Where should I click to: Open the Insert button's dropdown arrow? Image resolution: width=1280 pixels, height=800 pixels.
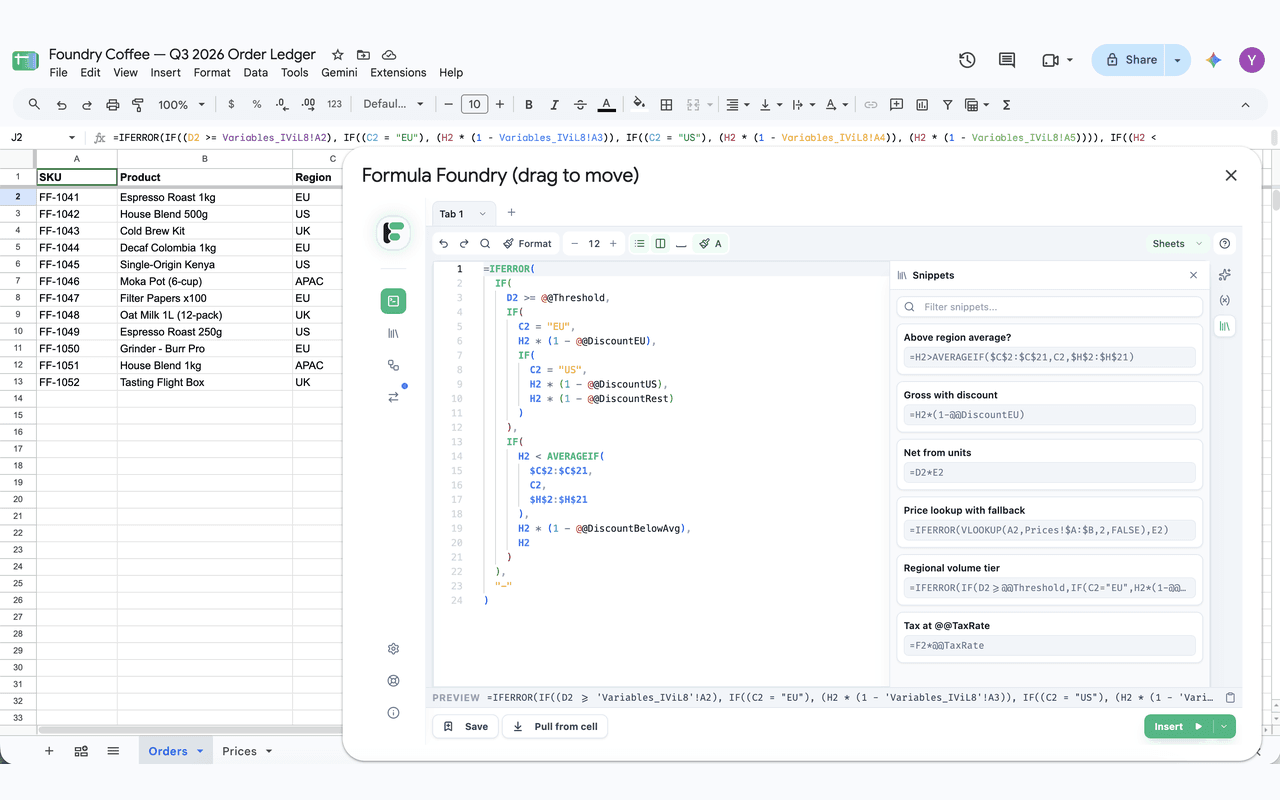(1224, 727)
